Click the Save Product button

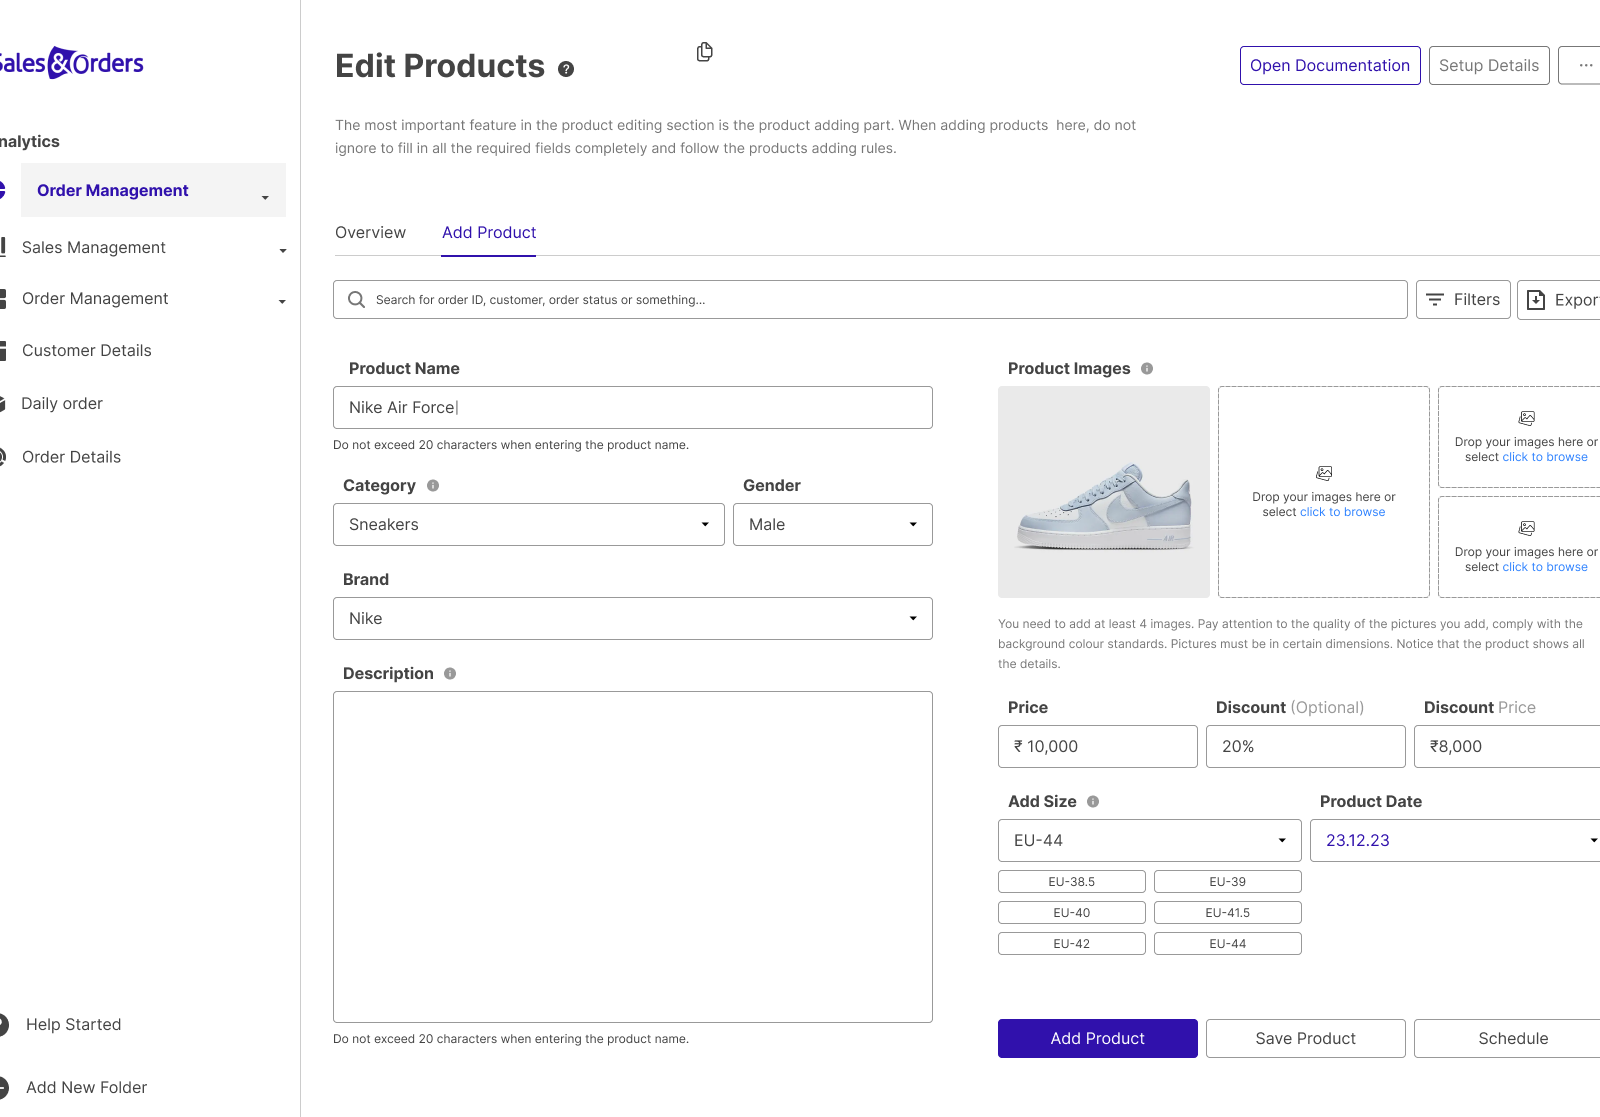(x=1305, y=1038)
